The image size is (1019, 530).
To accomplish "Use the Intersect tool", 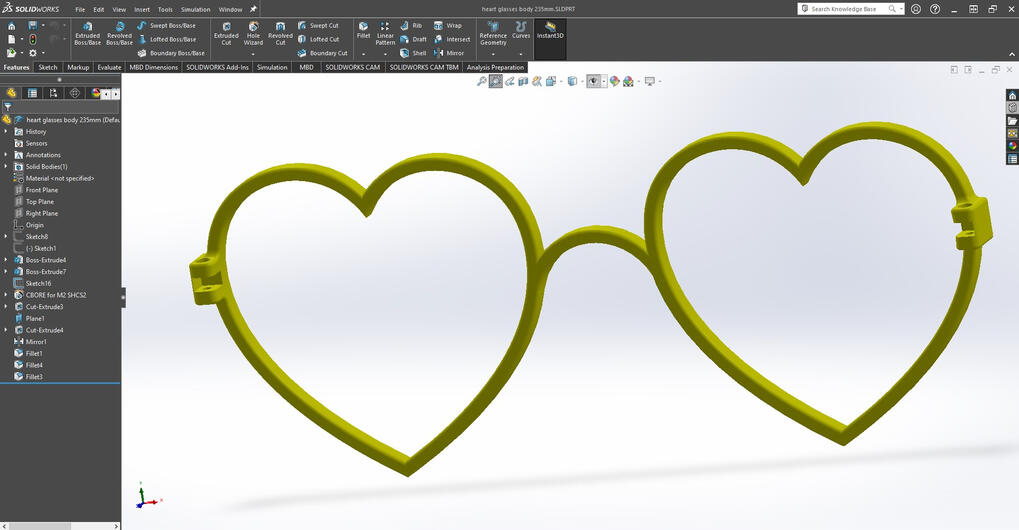I will 452,39.
